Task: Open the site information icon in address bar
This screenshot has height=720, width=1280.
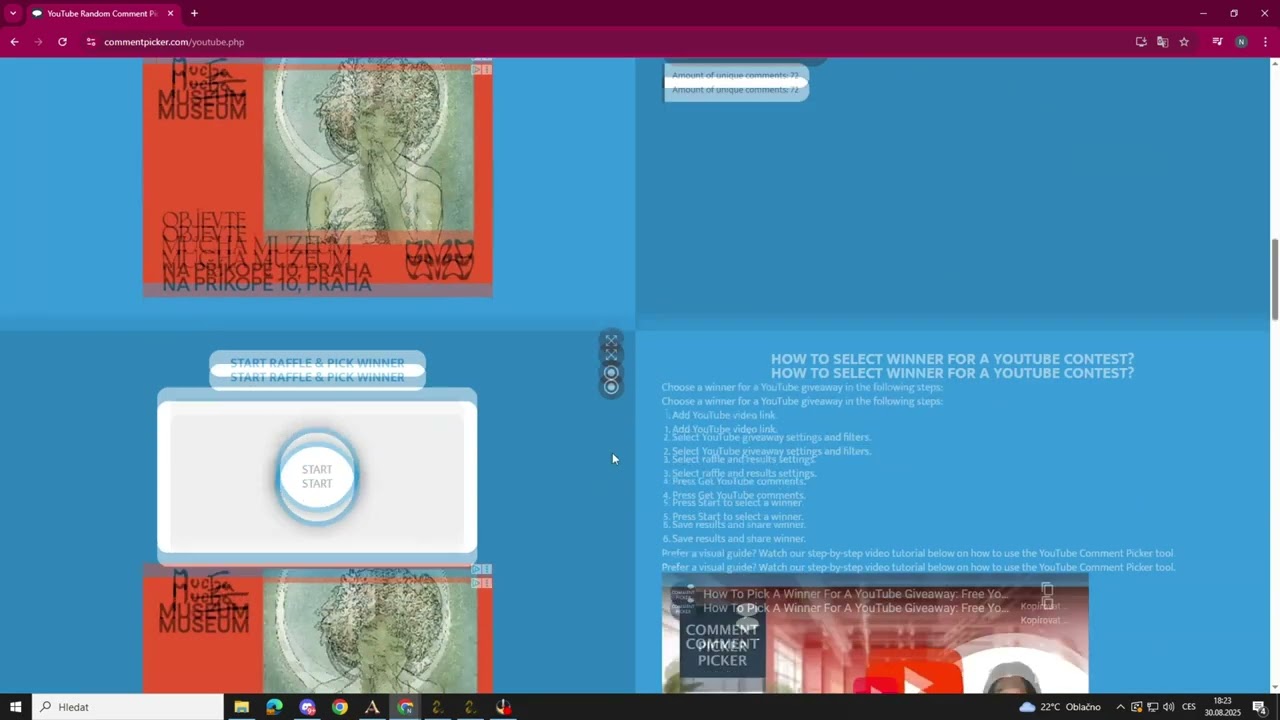Action: (91, 42)
